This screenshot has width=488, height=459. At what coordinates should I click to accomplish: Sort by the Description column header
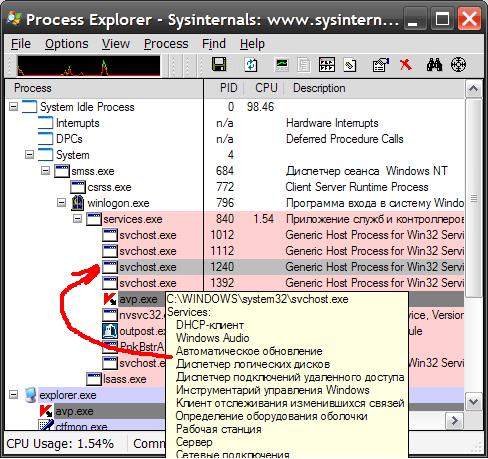[374, 88]
